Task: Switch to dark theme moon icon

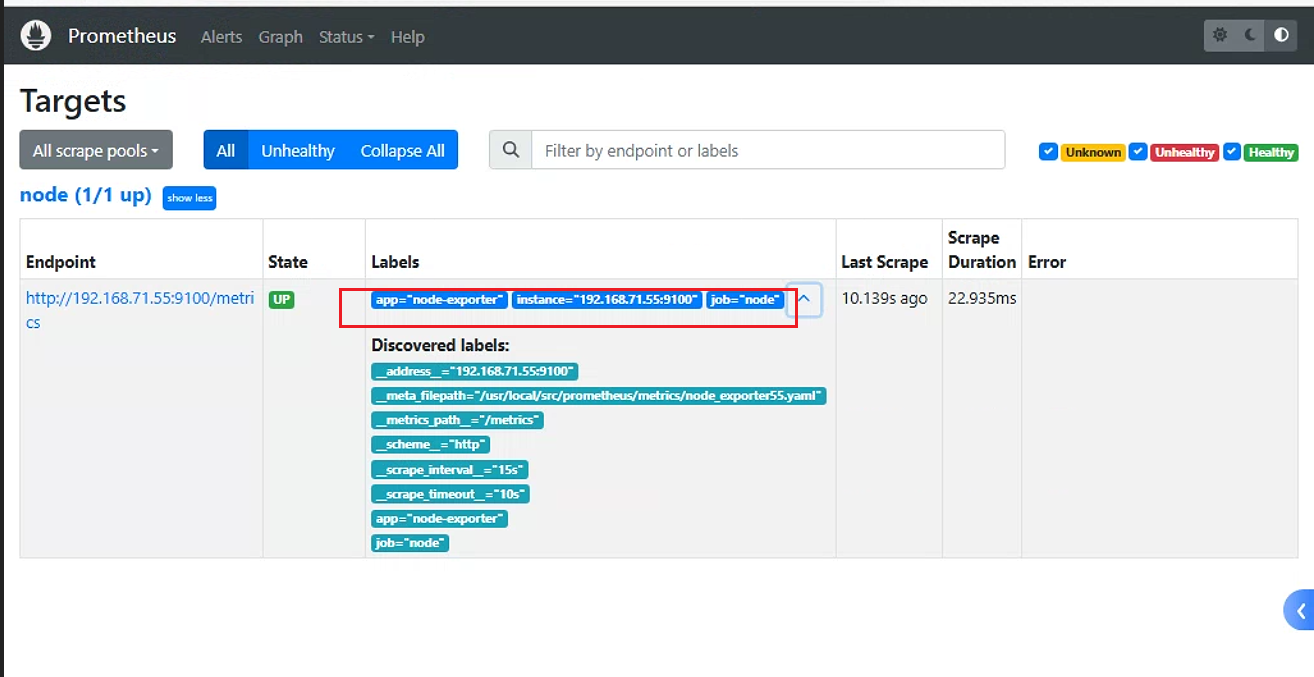Action: [x=1251, y=35]
